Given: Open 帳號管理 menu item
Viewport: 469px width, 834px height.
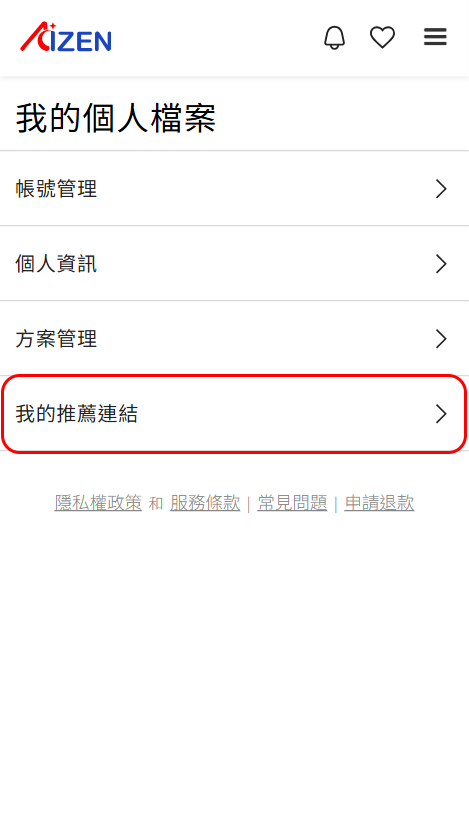Looking at the screenshot, I should pyautogui.click(x=234, y=189).
